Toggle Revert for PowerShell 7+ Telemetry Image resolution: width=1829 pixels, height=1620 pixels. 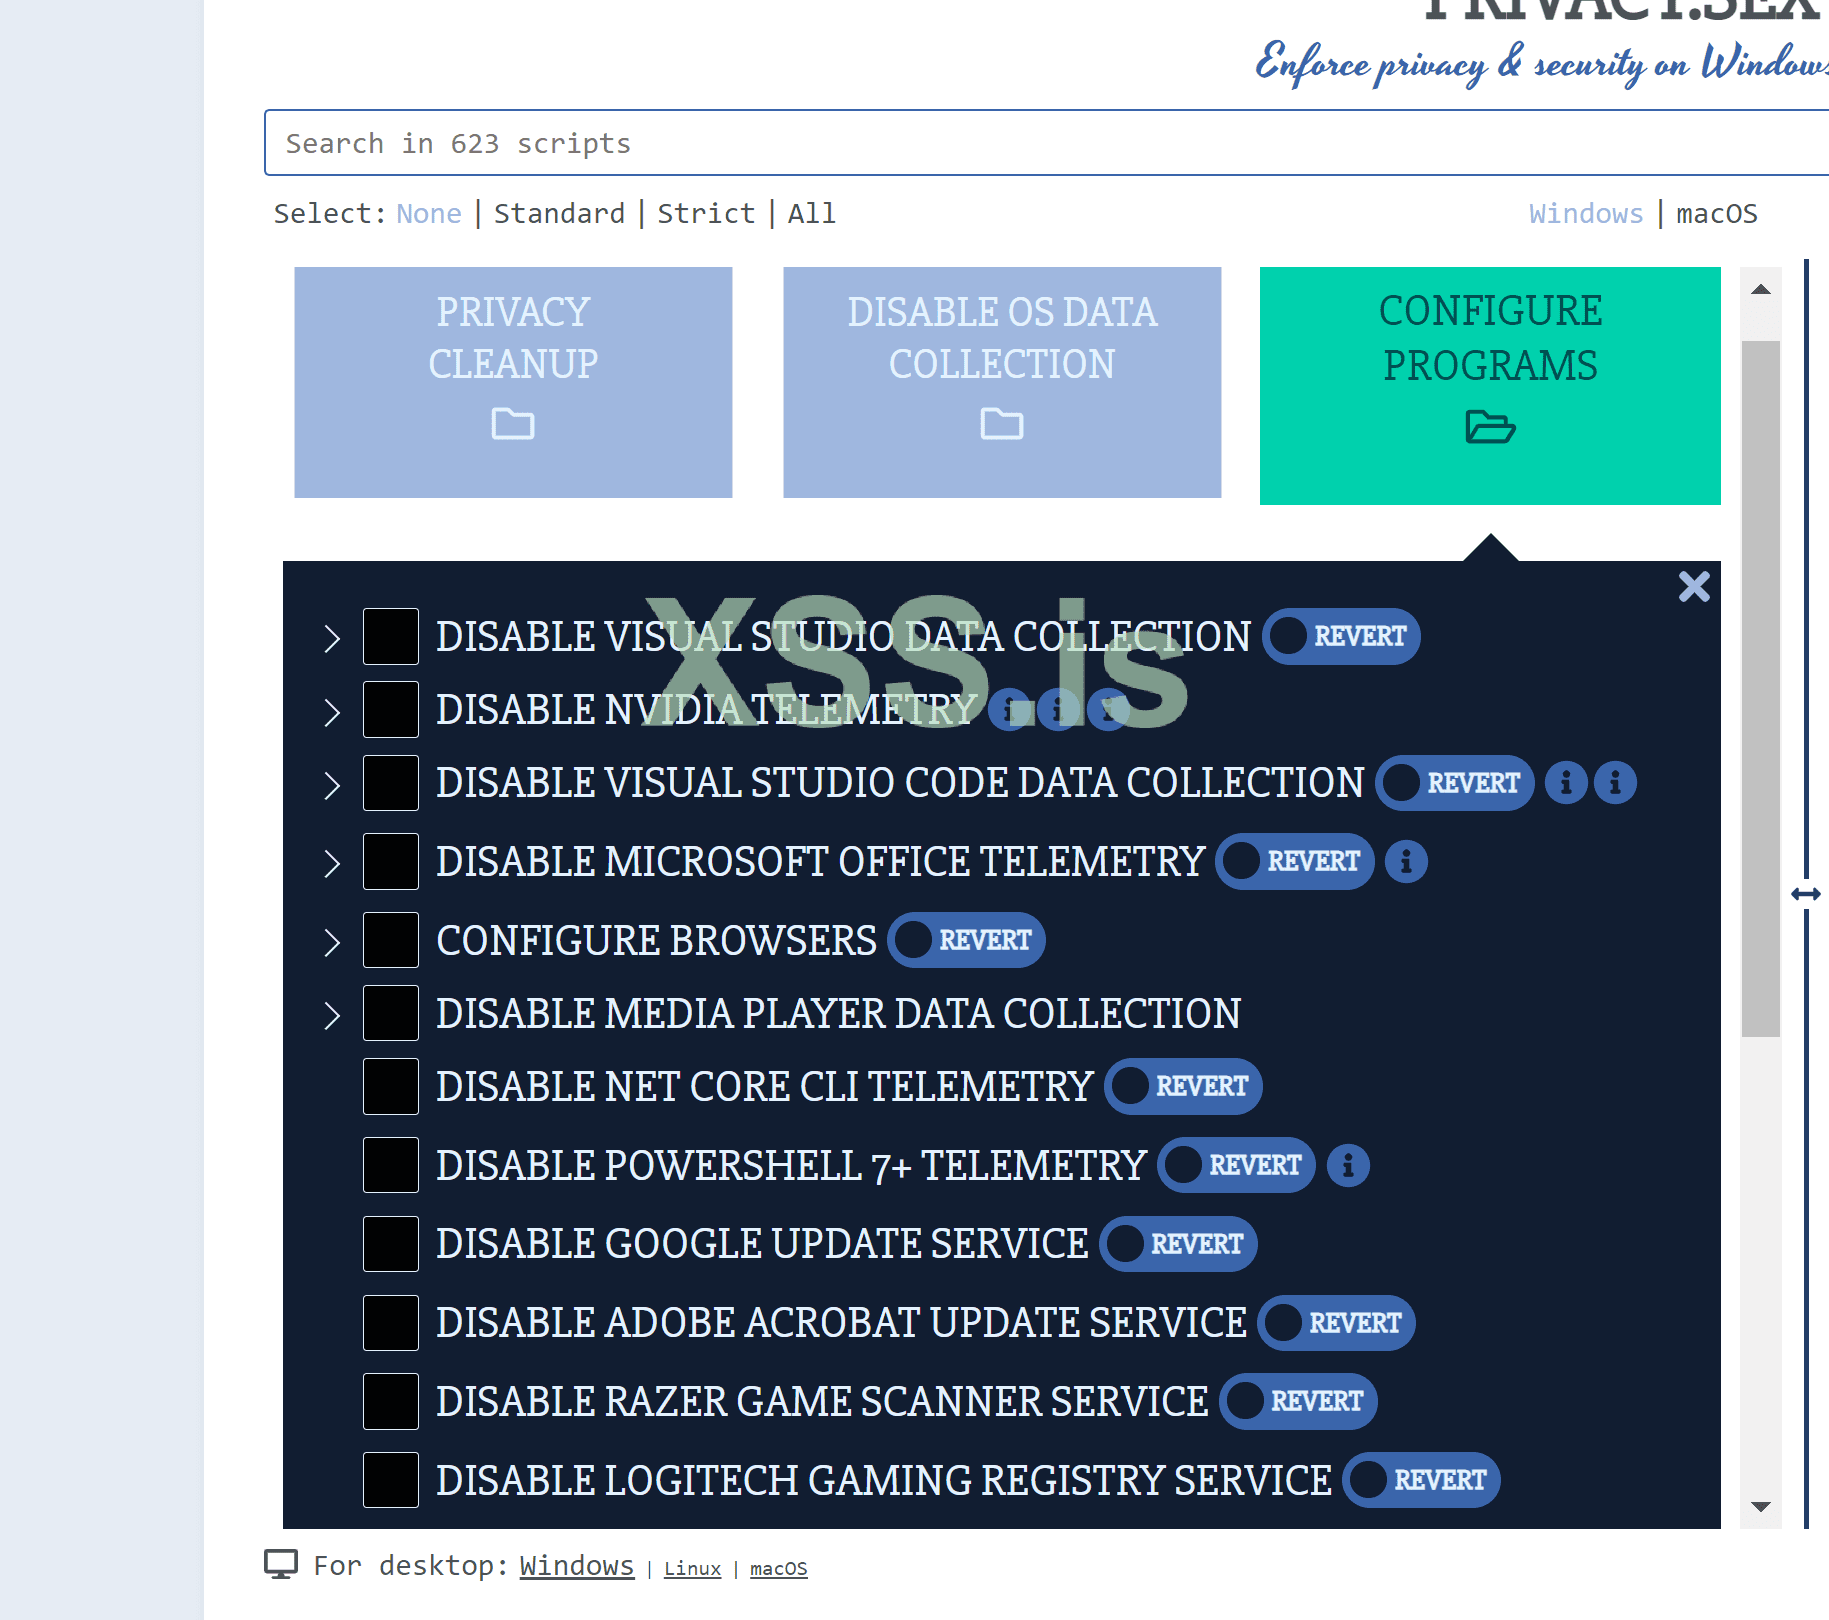click(x=1236, y=1166)
